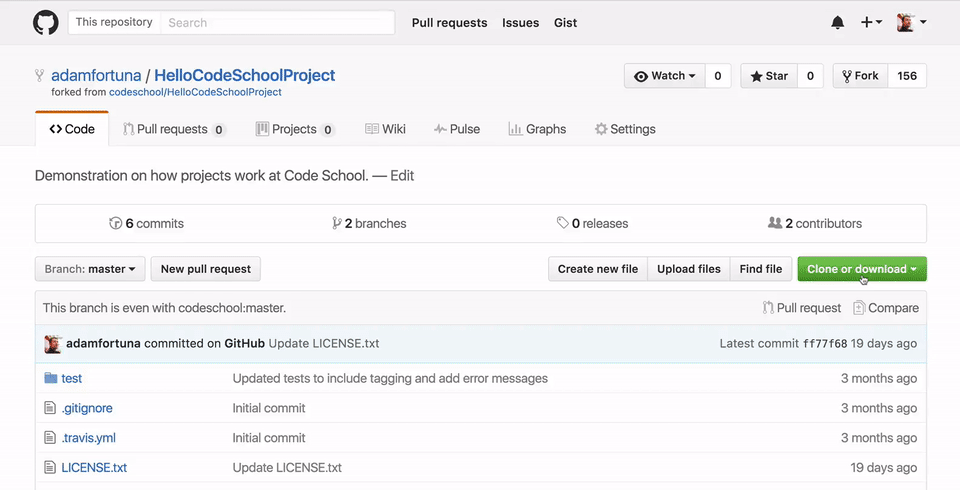Open the 'Update LICENSE.txt' latest commit message

tap(324, 344)
